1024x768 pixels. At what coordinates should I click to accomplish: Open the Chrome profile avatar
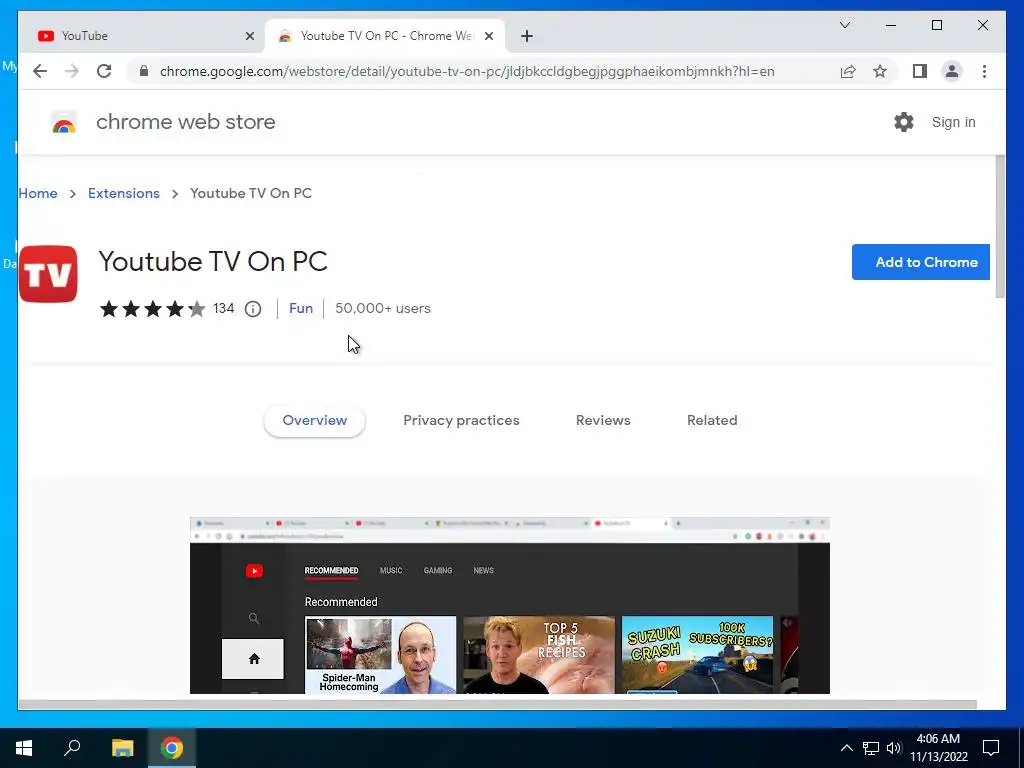point(952,71)
